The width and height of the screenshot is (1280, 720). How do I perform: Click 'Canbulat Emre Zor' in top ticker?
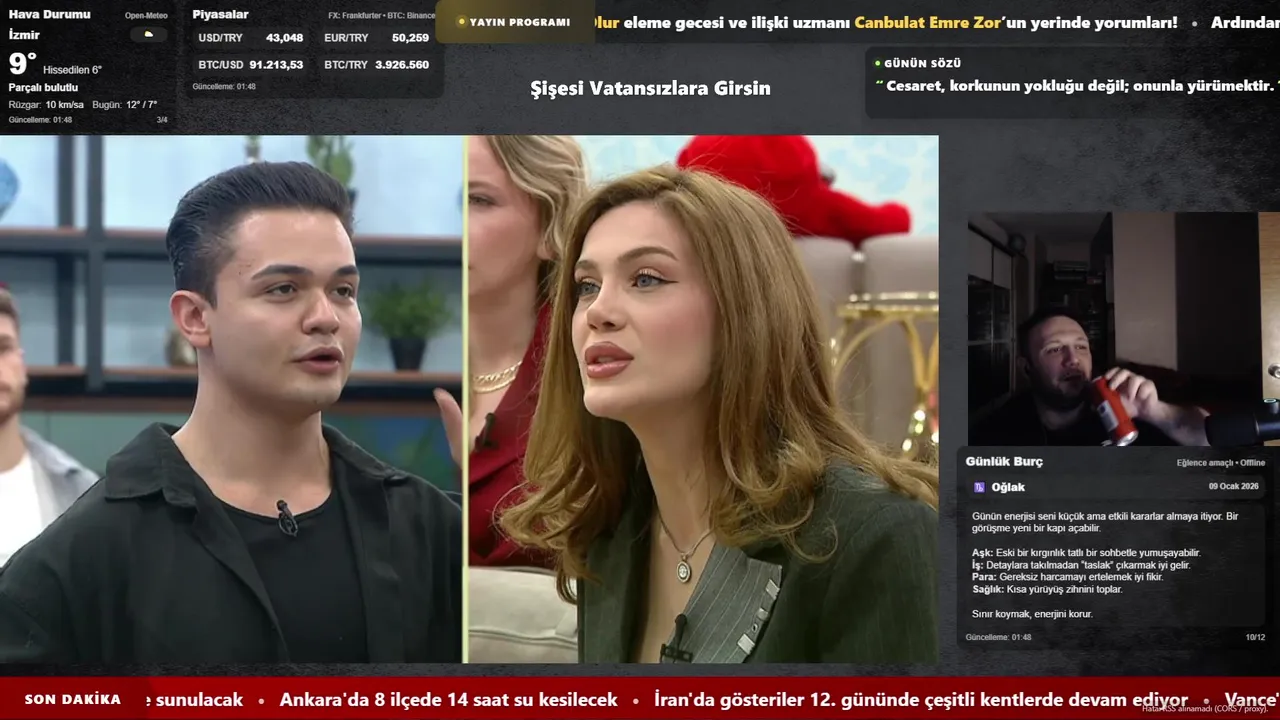tap(927, 22)
